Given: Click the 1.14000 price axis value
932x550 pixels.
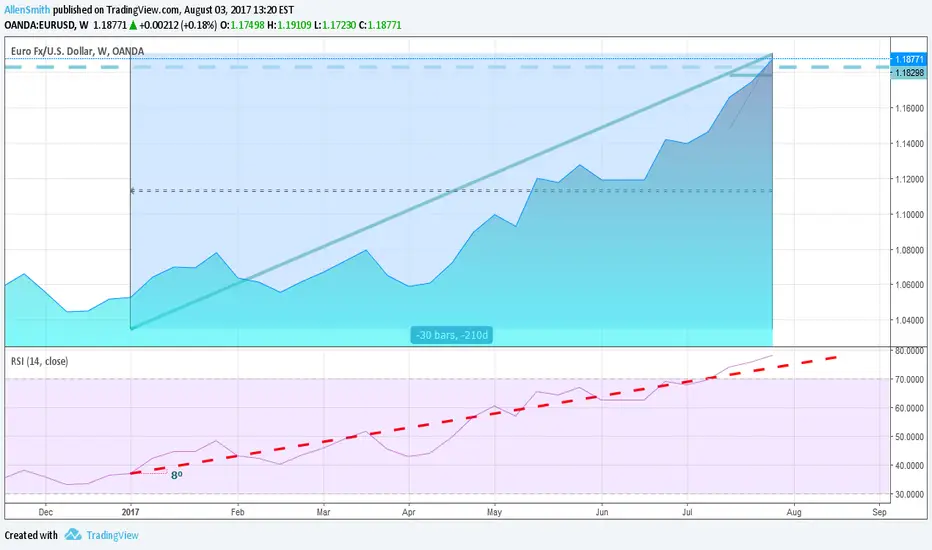Looking at the screenshot, I should [x=909, y=144].
